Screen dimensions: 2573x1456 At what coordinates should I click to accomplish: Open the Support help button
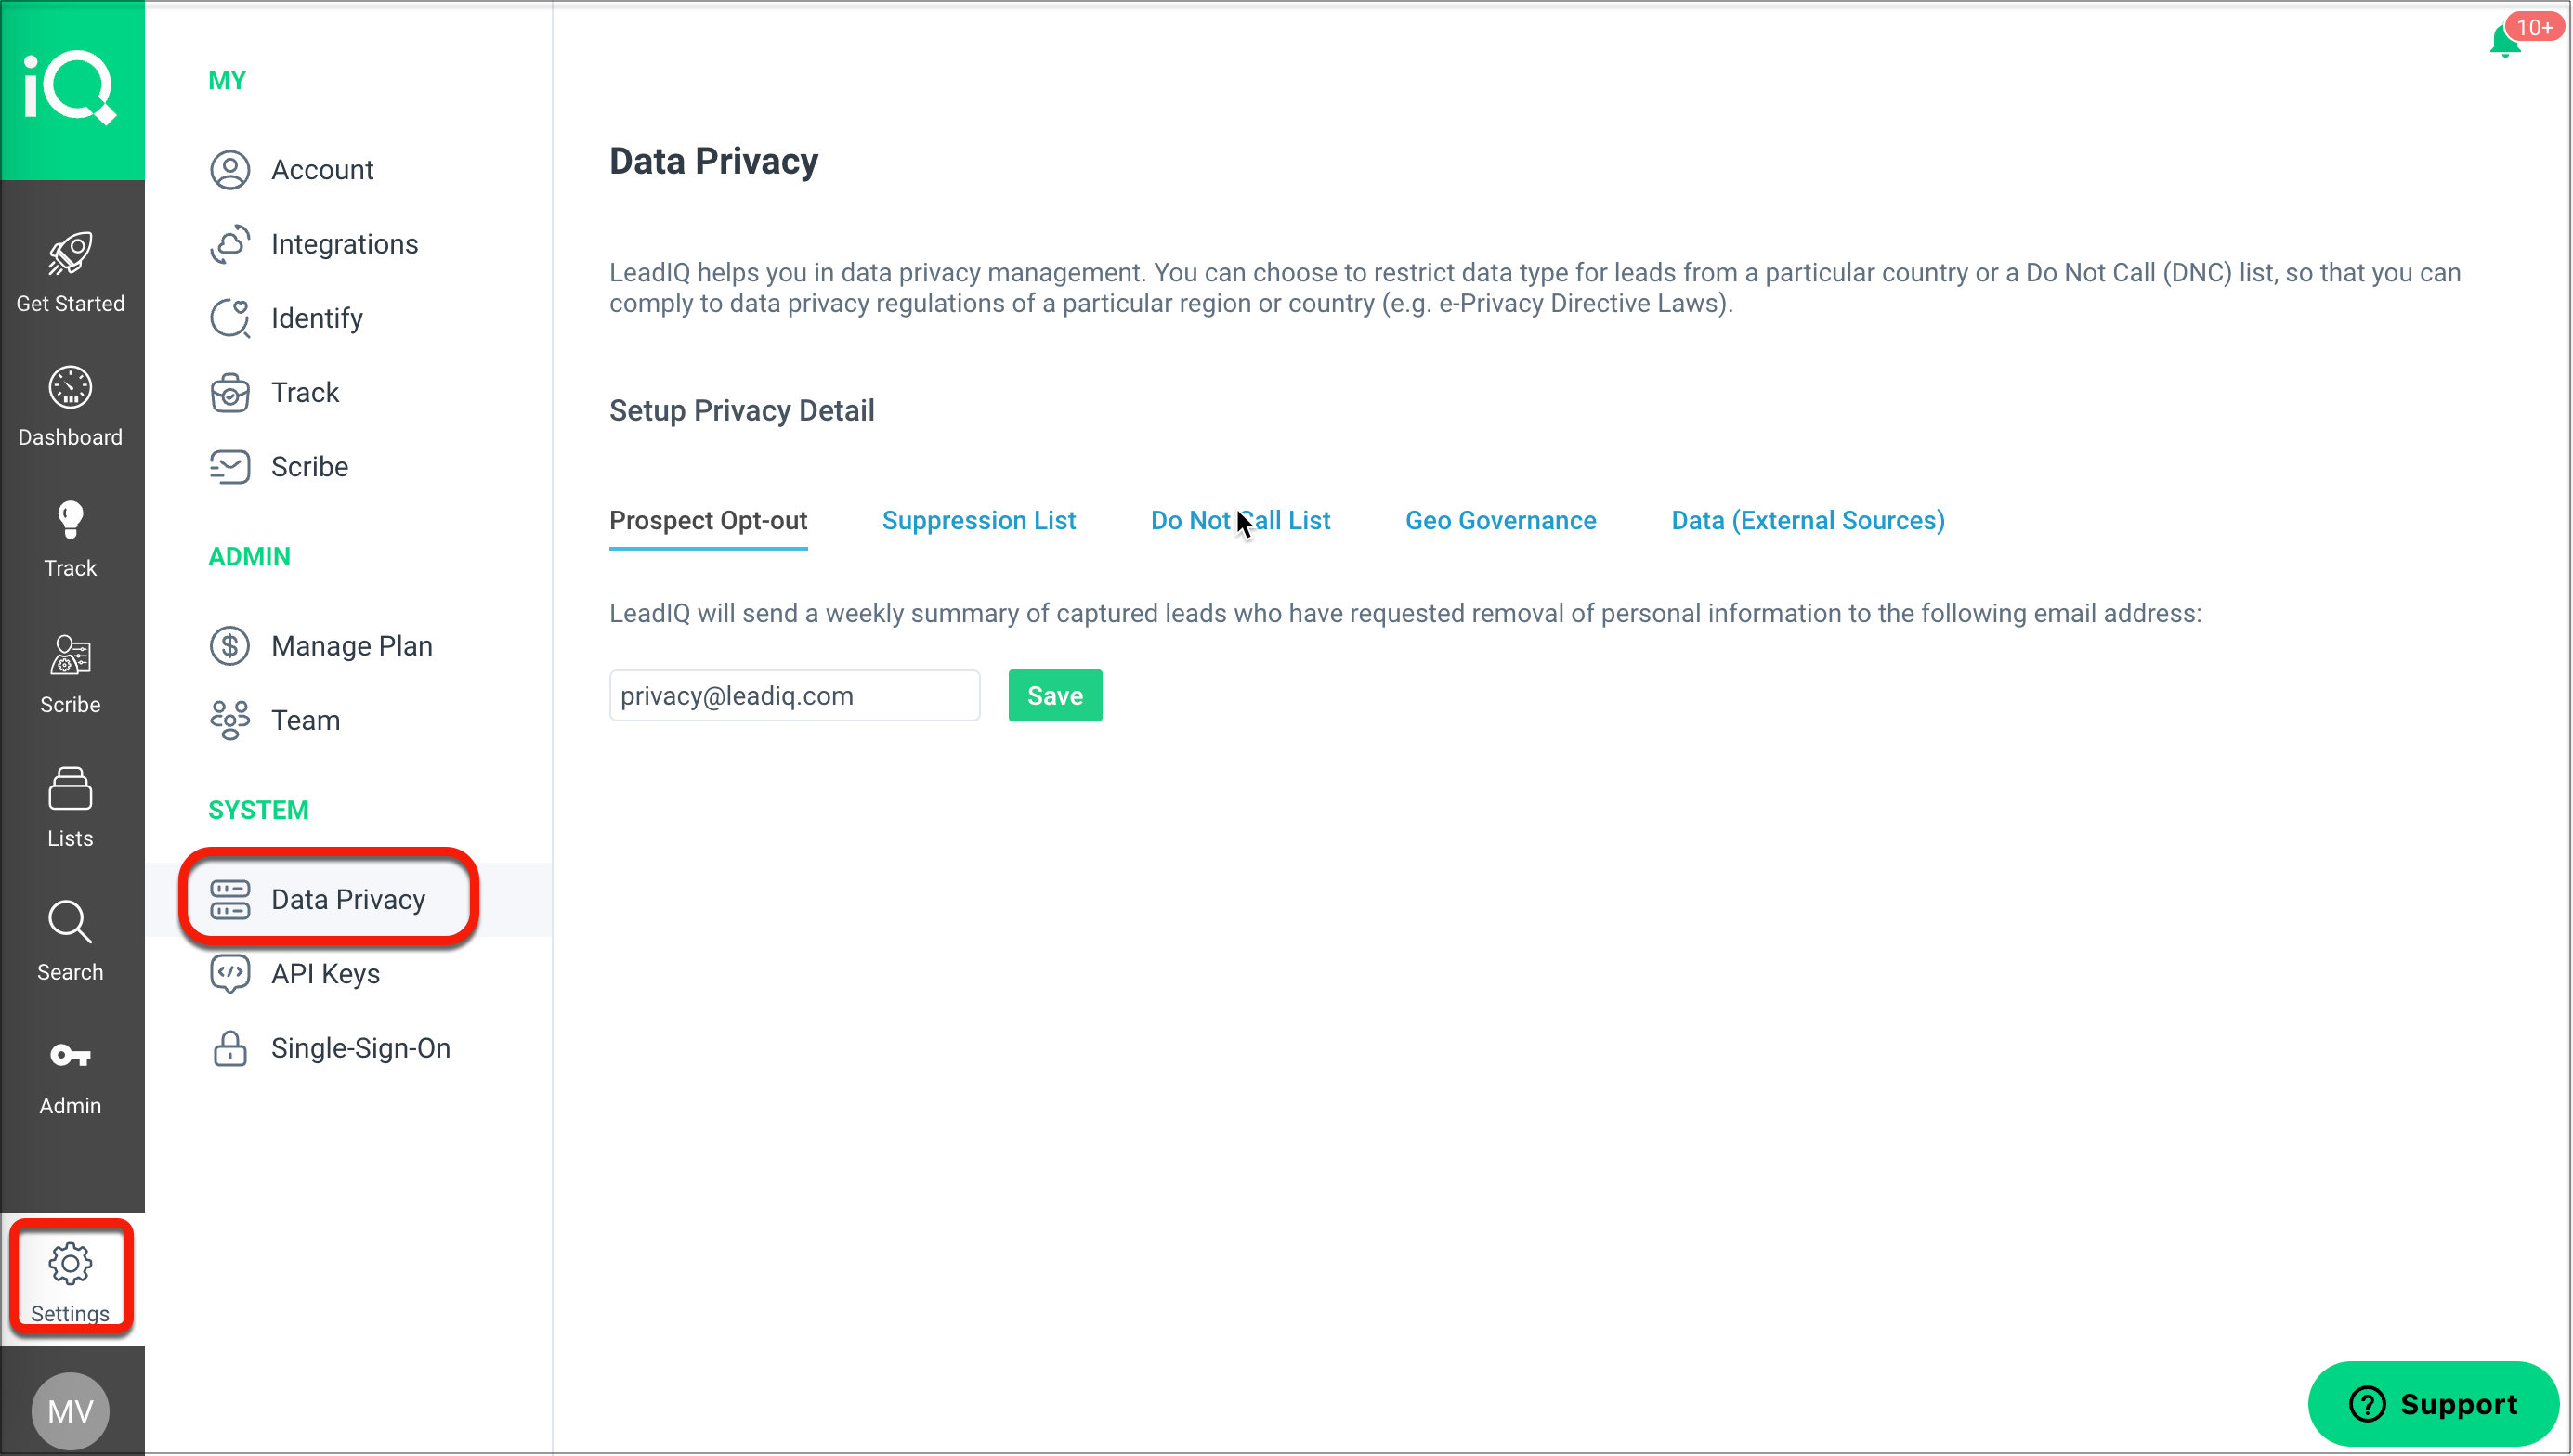pyautogui.click(x=2432, y=1403)
